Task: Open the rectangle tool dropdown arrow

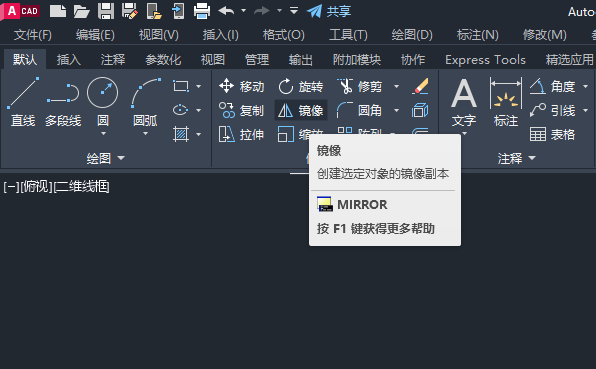Action: coord(198,87)
